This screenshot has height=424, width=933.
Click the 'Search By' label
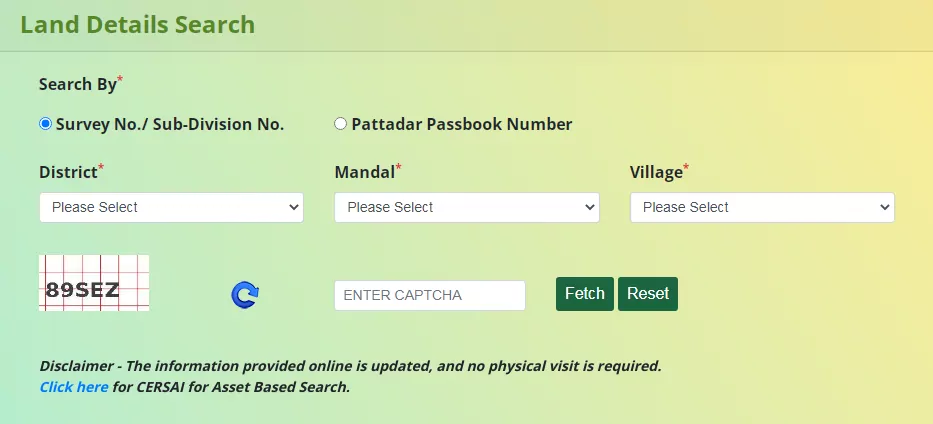click(78, 85)
